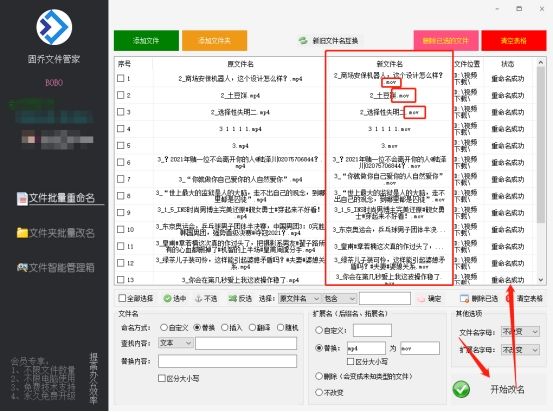Enable 区分大小写 under extension 替换

click(351, 362)
